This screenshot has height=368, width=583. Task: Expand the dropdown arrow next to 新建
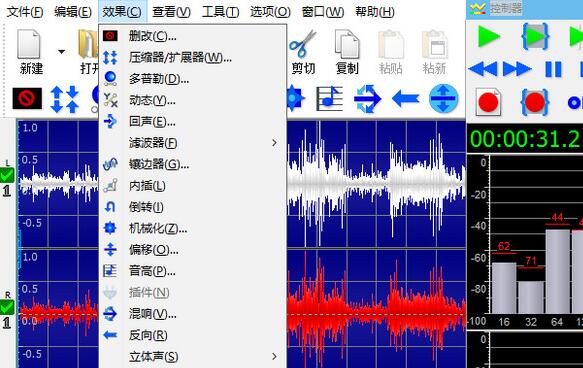click(62, 51)
